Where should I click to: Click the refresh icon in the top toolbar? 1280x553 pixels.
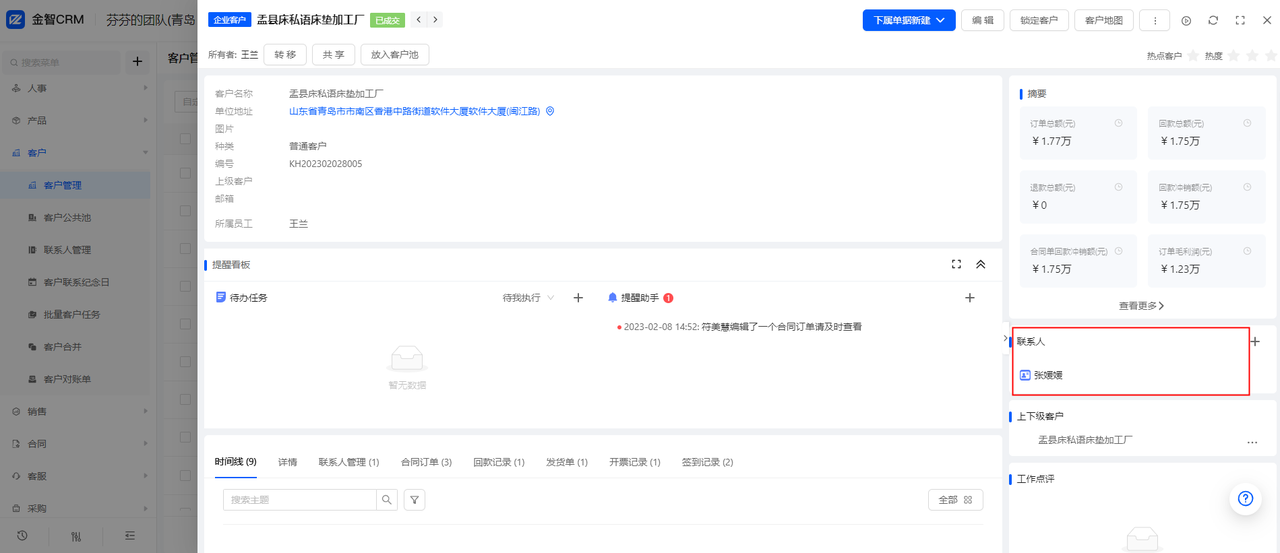[1213, 20]
